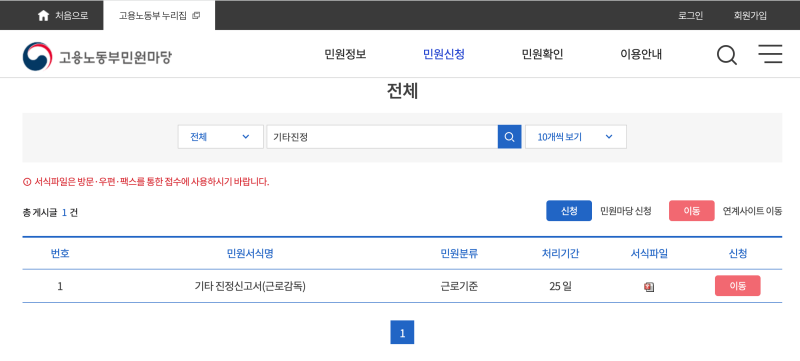Open the 10개씩 보기 dropdown
The width and height of the screenshot is (800, 361).
tap(576, 137)
